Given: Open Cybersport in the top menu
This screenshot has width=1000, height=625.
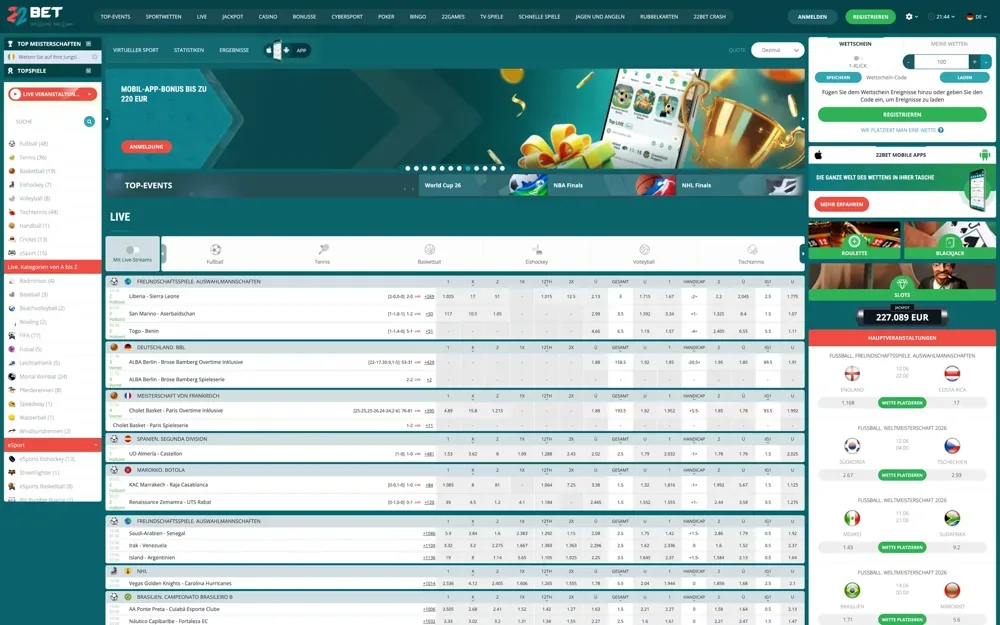Looking at the screenshot, I should coord(347,17).
